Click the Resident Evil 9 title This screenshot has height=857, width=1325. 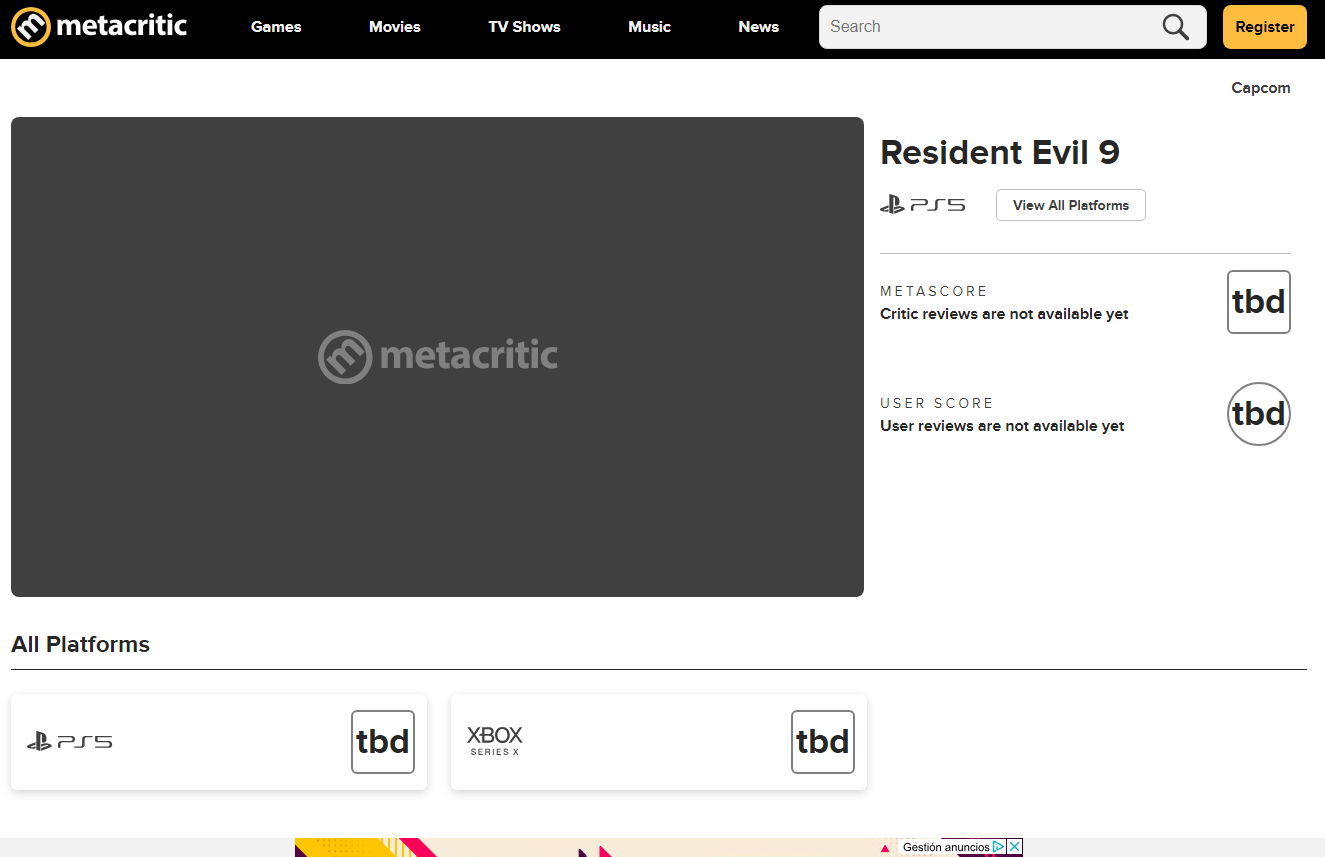click(1000, 152)
